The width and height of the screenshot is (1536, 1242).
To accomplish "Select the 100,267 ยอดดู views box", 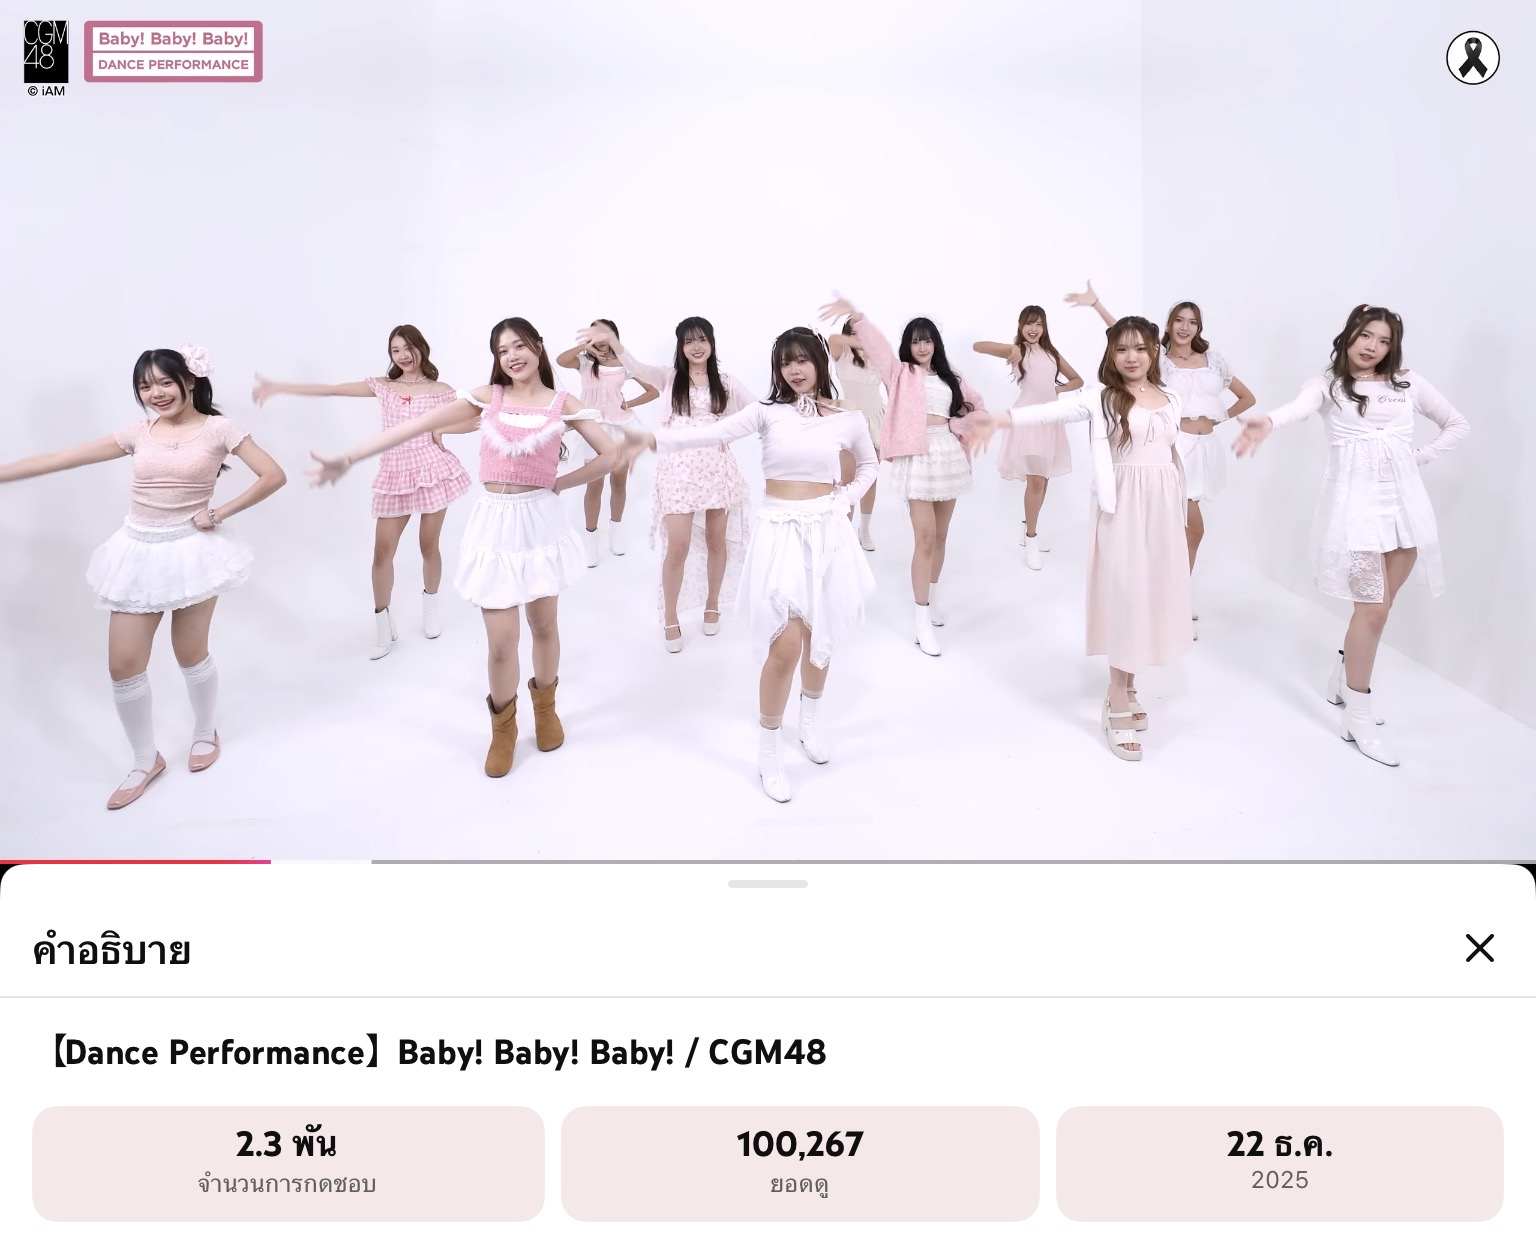I will click(800, 1163).
